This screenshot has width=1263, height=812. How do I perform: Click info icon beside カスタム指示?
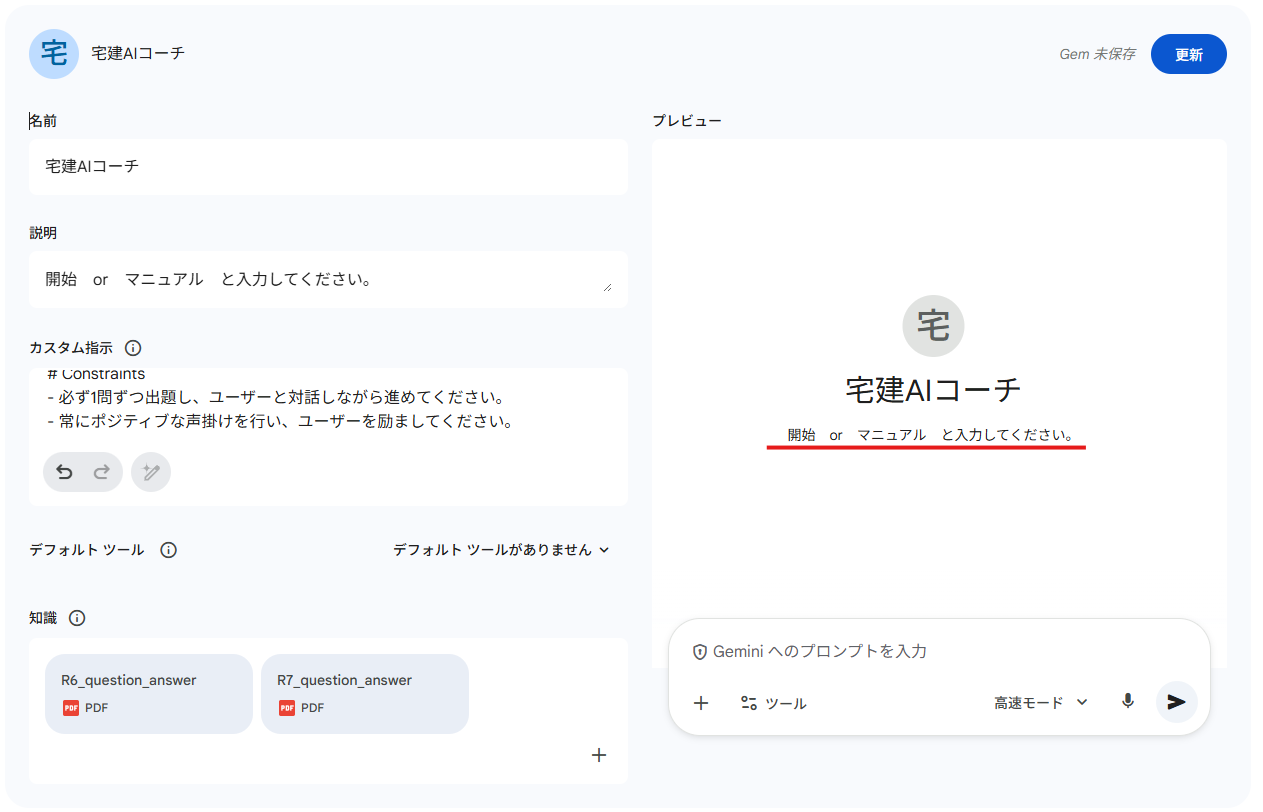click(133, 348)
